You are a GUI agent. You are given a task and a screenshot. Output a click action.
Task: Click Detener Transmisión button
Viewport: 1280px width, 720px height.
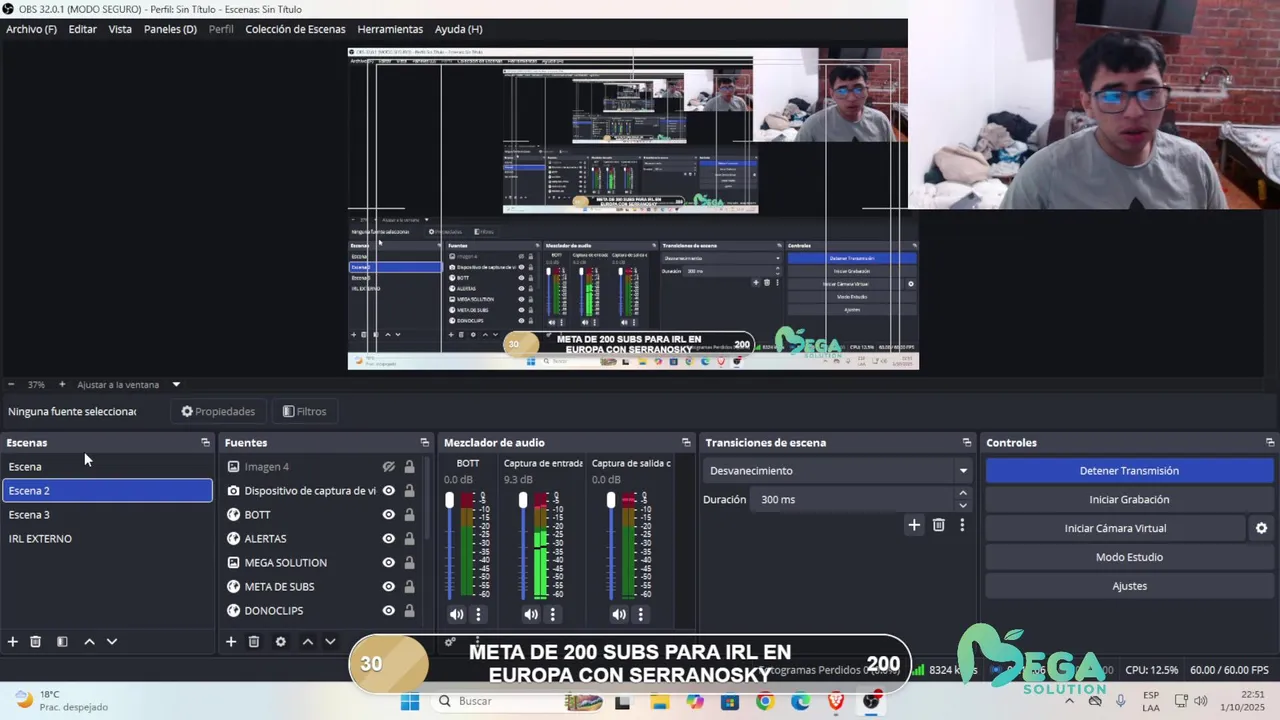[x=1129, y=471]
